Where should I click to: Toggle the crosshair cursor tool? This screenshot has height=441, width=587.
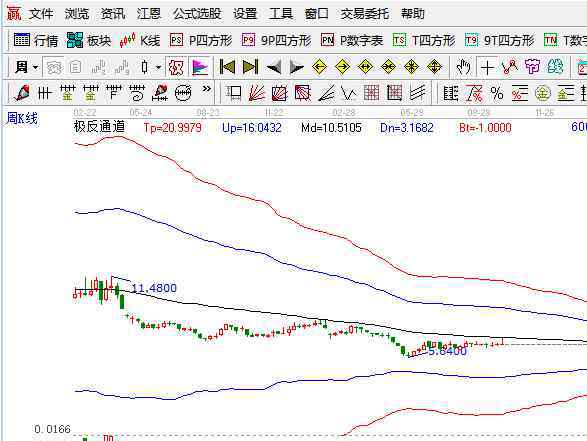487,68
